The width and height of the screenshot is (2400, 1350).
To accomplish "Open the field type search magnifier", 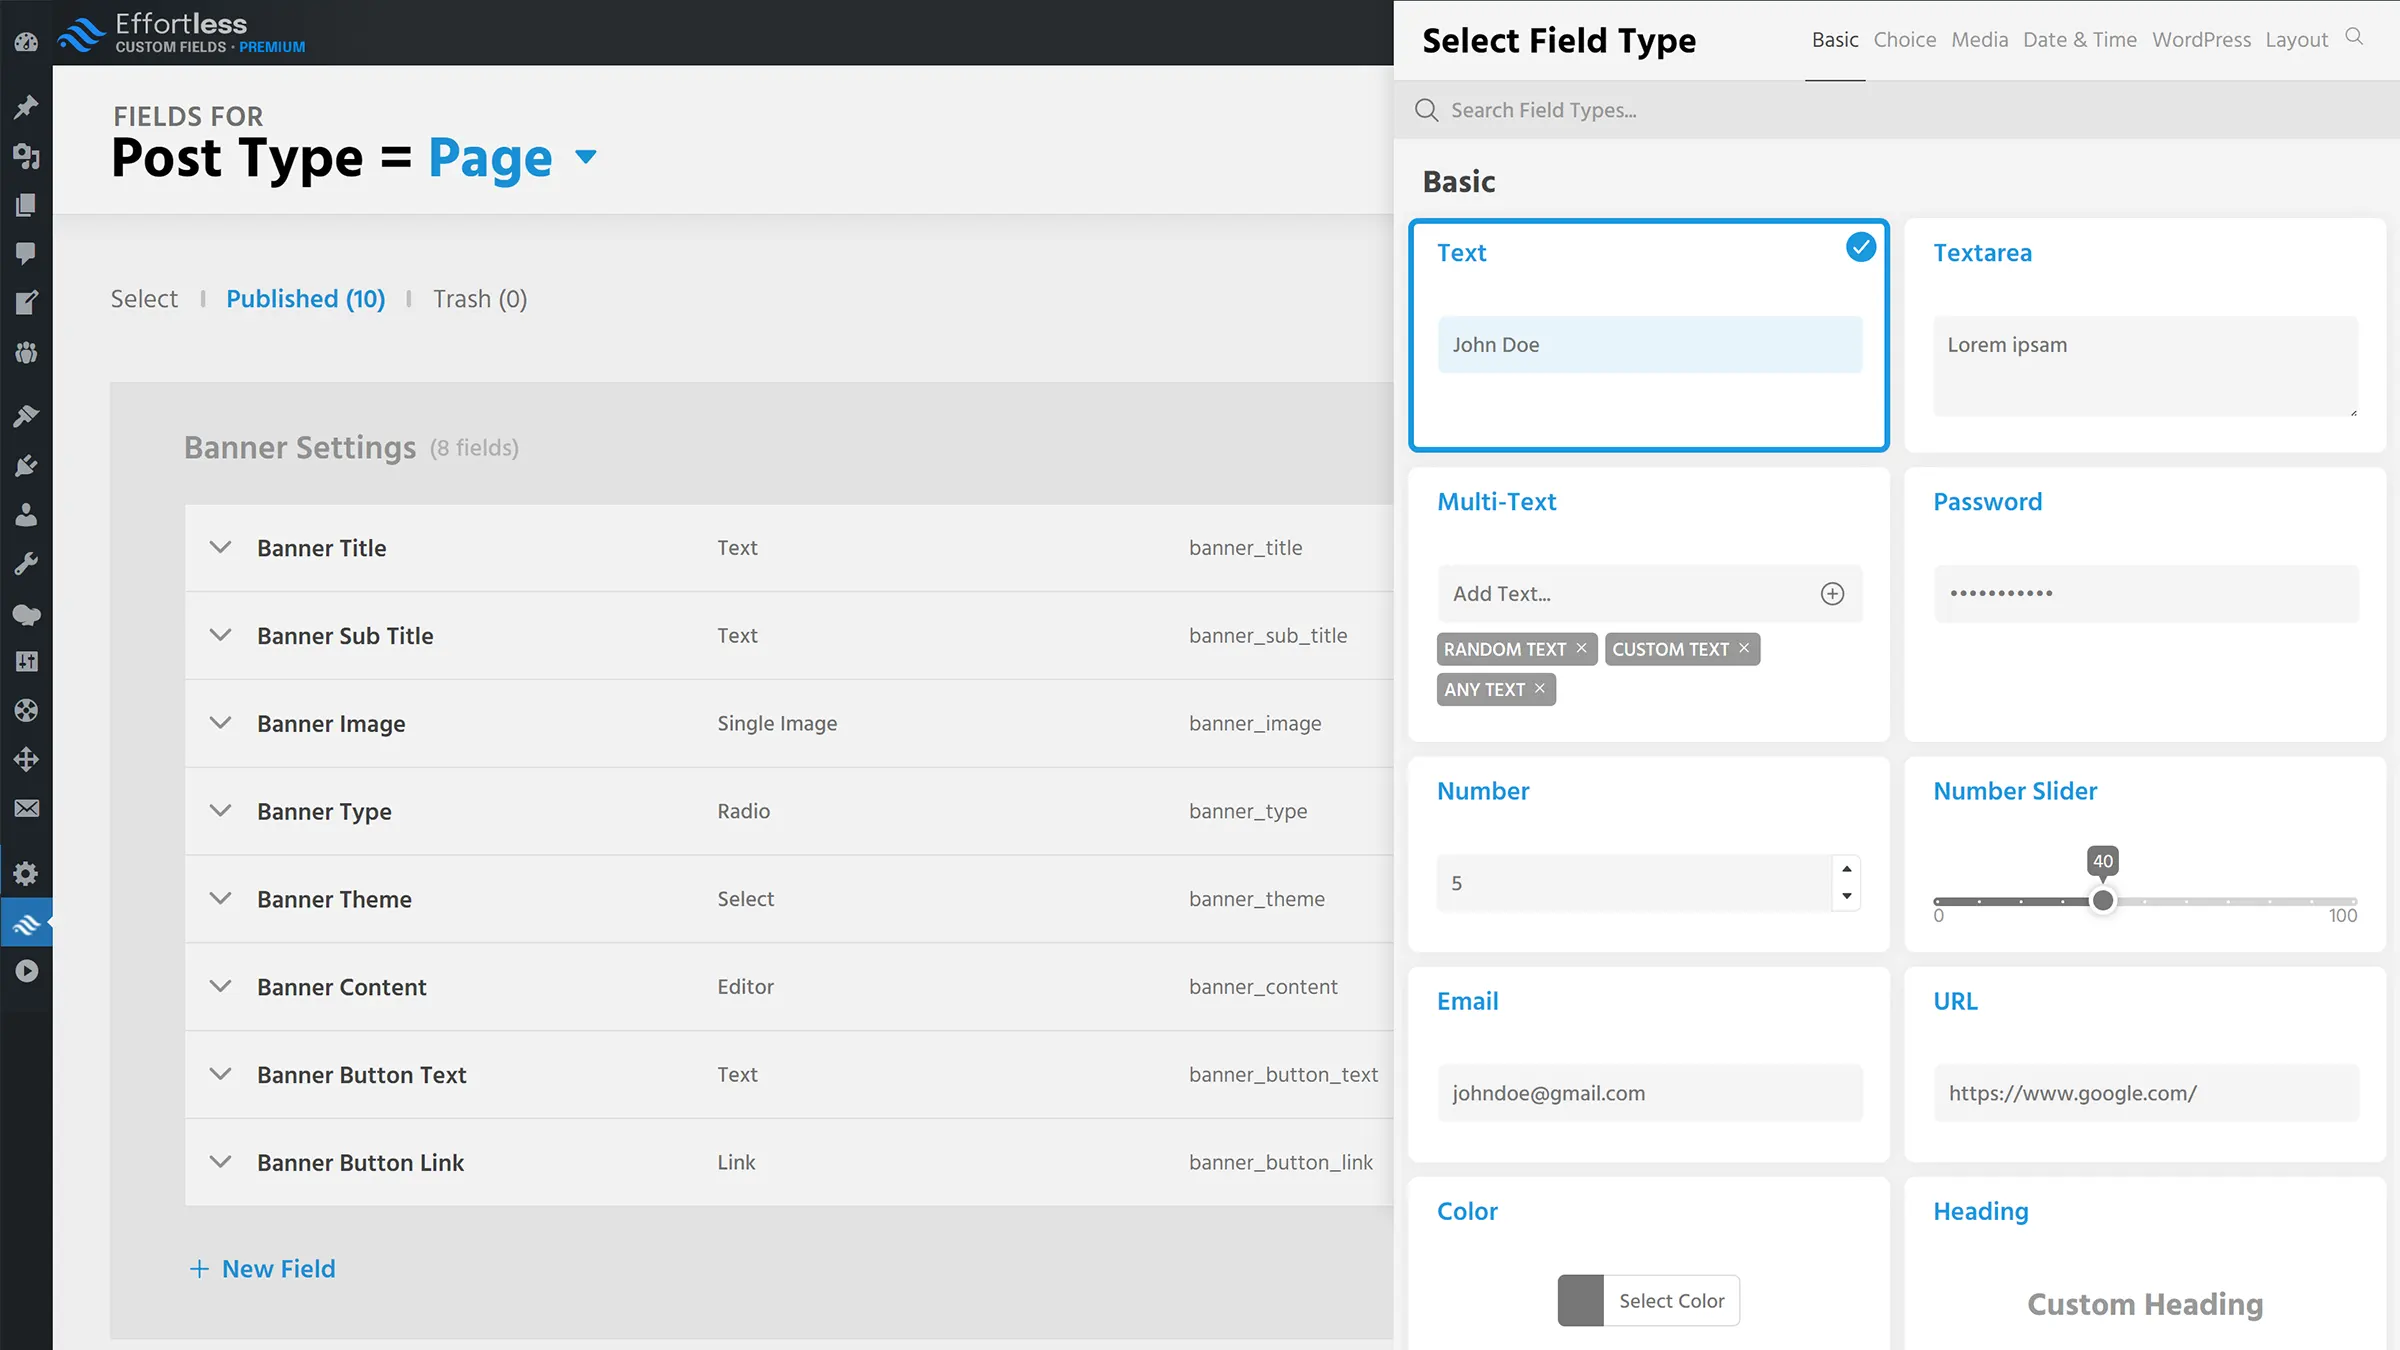I will tap(2355, 37).
